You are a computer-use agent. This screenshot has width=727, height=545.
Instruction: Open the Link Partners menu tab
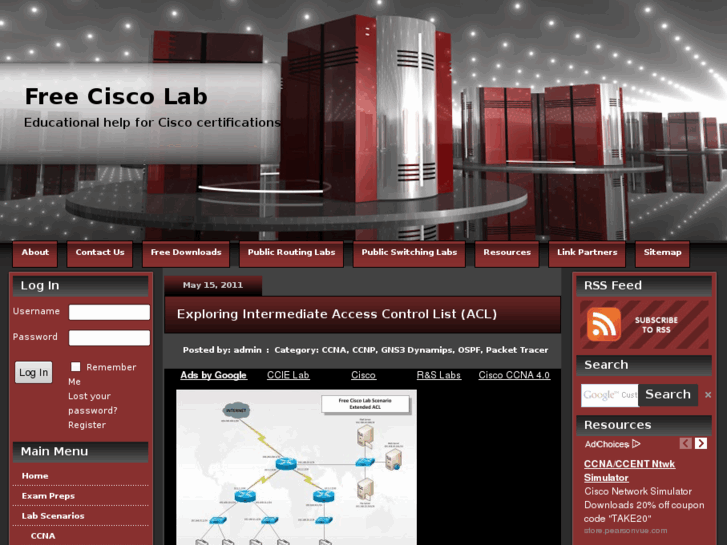coord(587,253)
